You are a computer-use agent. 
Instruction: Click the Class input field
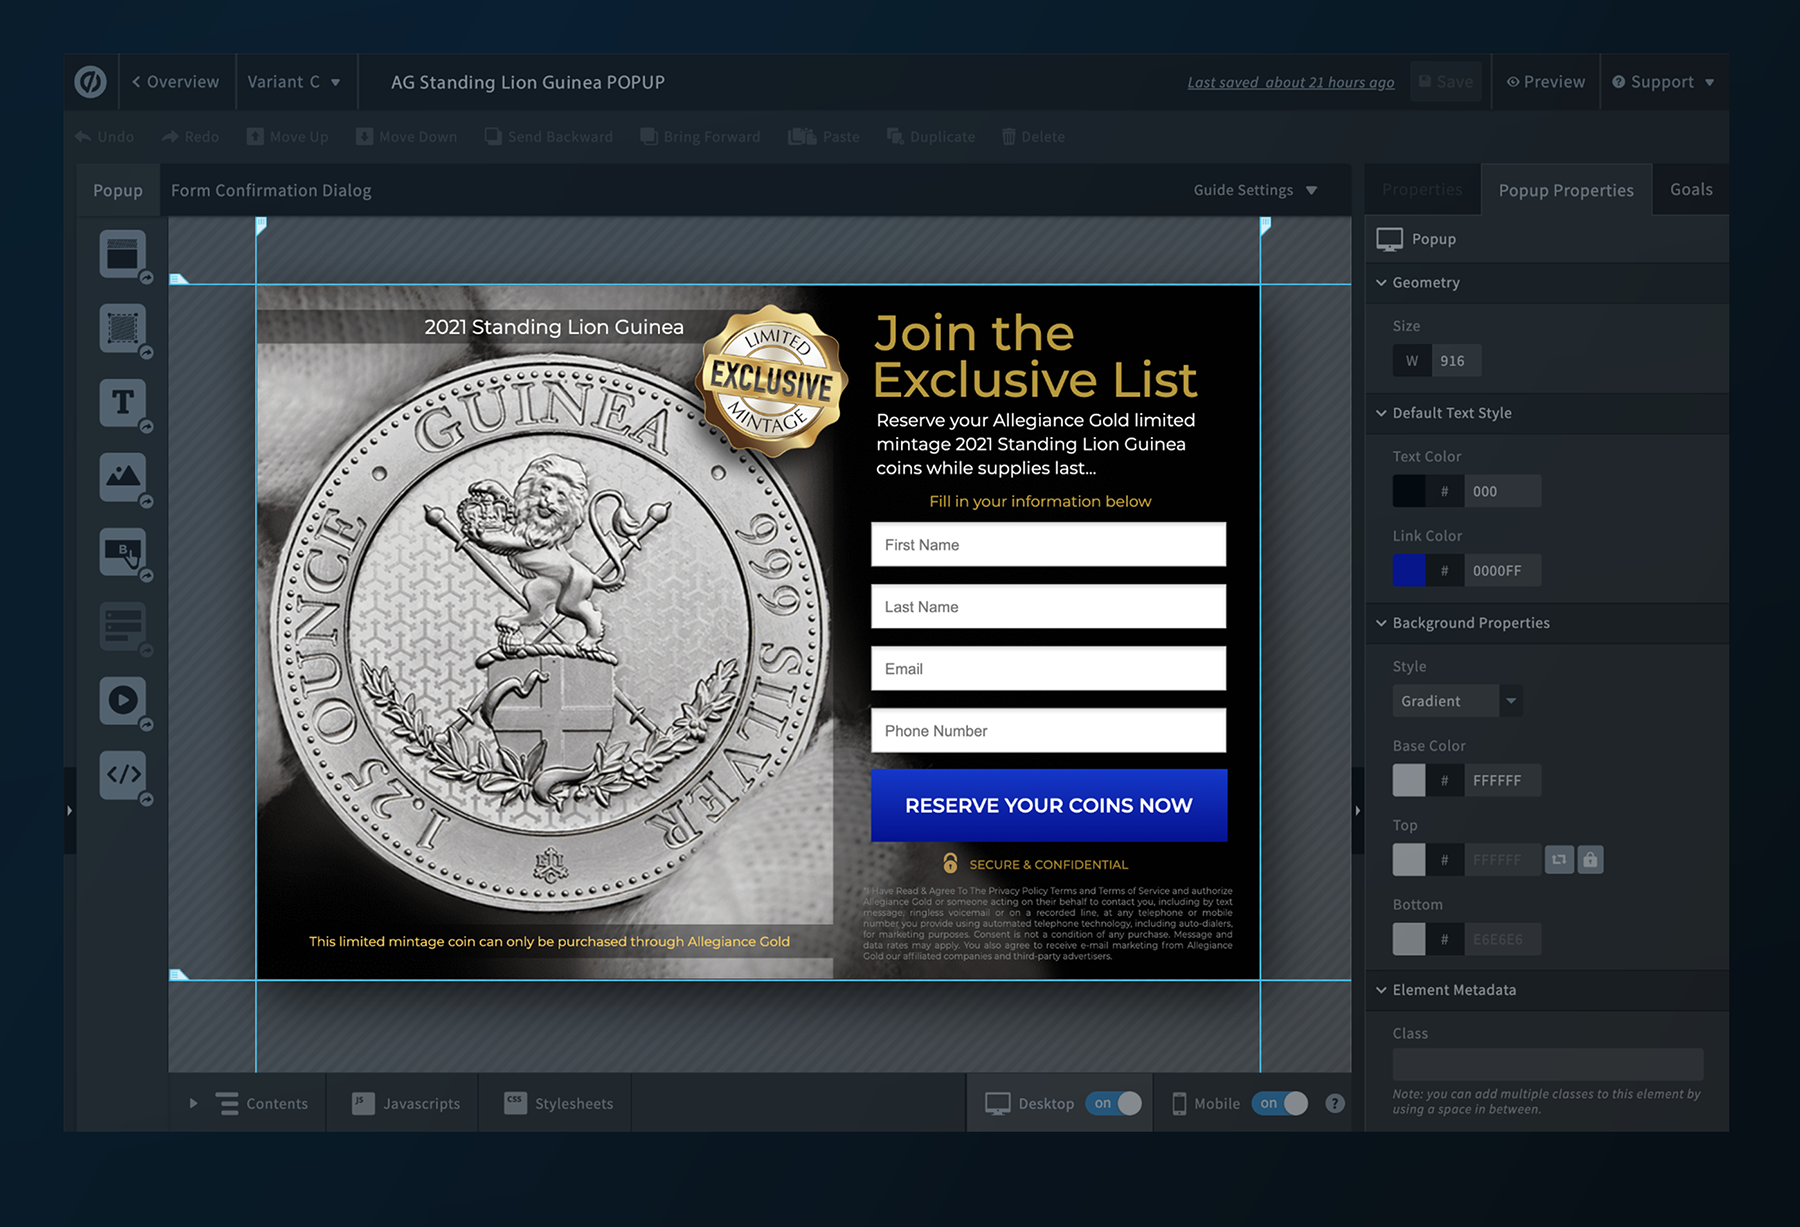(x=1548, y=1064)
